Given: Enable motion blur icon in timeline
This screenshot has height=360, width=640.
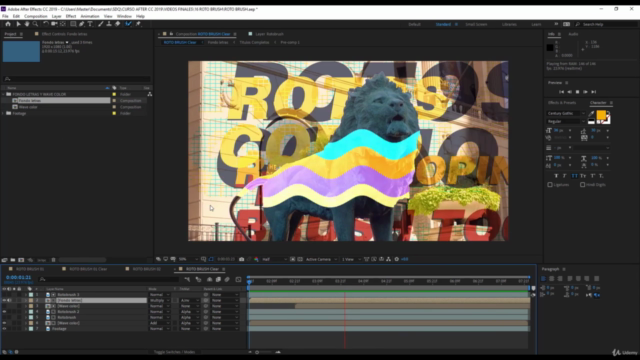Looking at the screenshot, I should coord(227,280).
